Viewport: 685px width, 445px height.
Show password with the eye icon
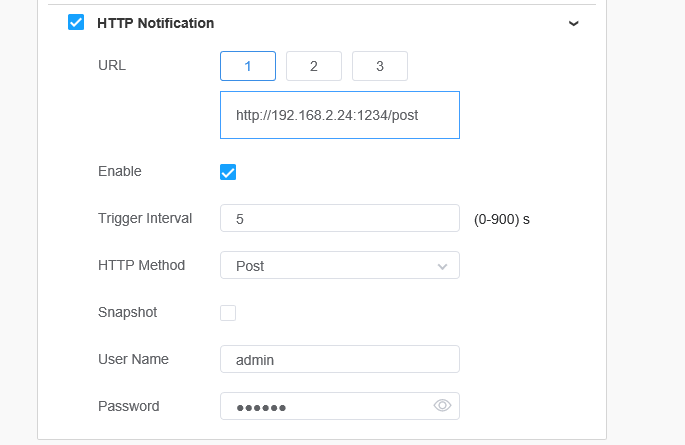point(442,406)
